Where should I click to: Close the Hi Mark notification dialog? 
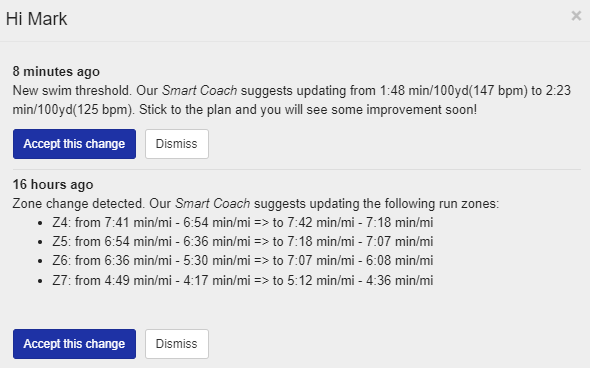click(576, 16)
